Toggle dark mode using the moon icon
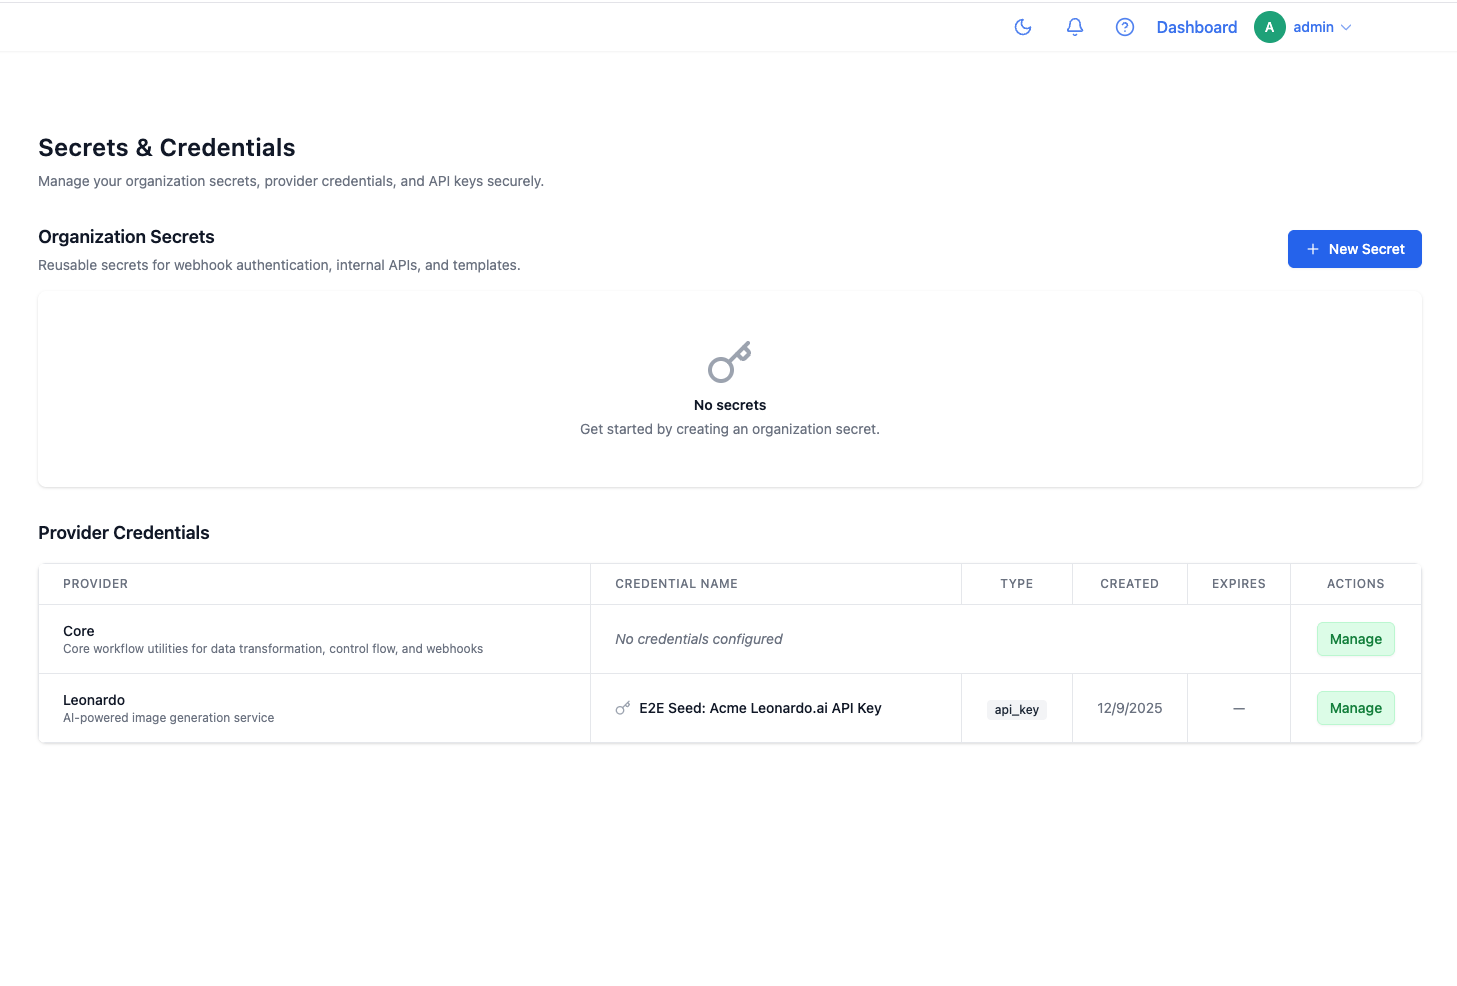The image size is (1457, 986). coord(1022,27)
